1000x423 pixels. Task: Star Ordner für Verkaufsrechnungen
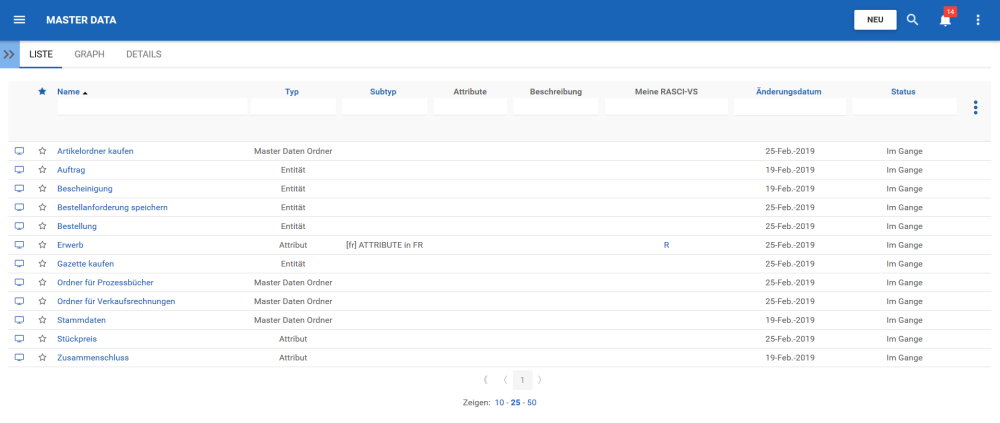click(42, 301)
